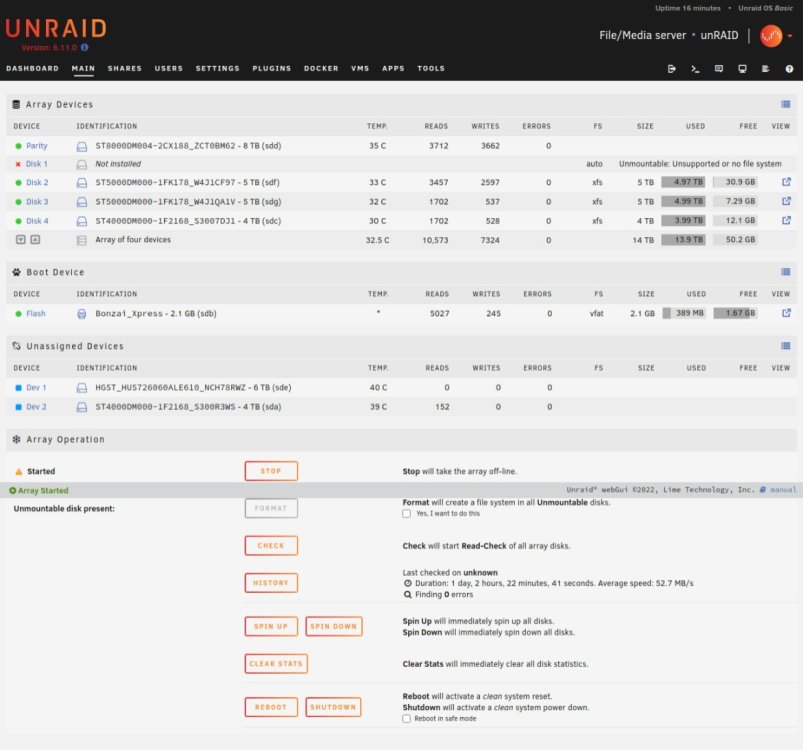Screen dimensions: 803x750
Task: Click the Flash Bonzai_Xpress drive icon
Action: click(81, 313)
